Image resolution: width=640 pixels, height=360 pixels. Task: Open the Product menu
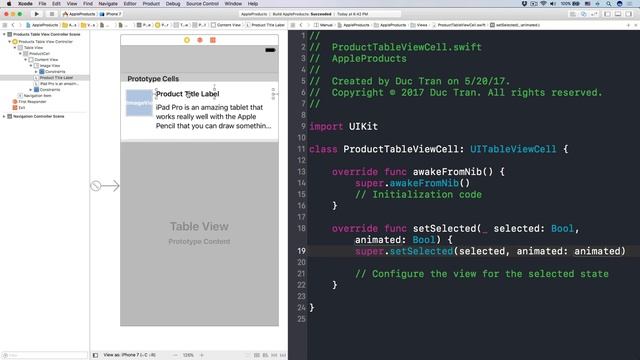tap(151, 4)
